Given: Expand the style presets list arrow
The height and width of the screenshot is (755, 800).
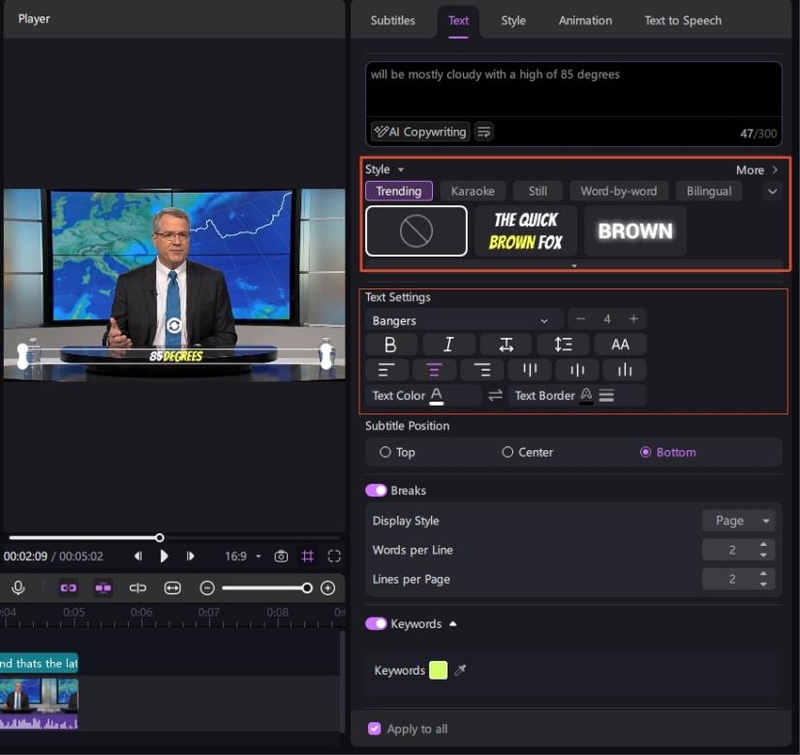Looking at the screenshot, I should click(574, 265).
